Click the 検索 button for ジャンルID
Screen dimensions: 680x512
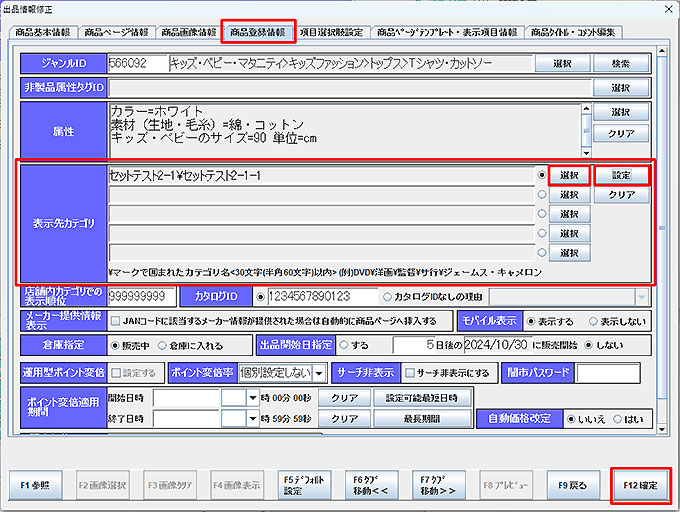point(620,63)
